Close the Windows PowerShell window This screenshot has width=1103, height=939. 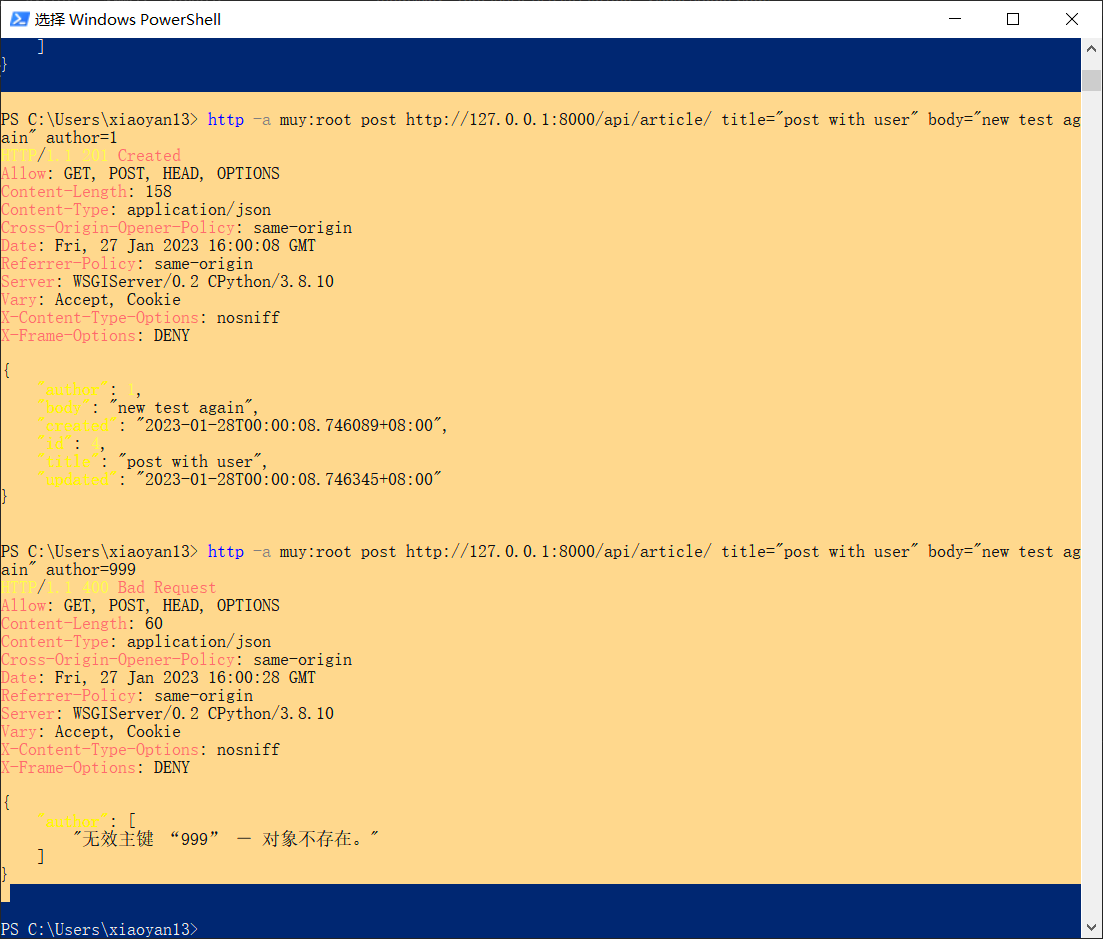click(1071, 19)
